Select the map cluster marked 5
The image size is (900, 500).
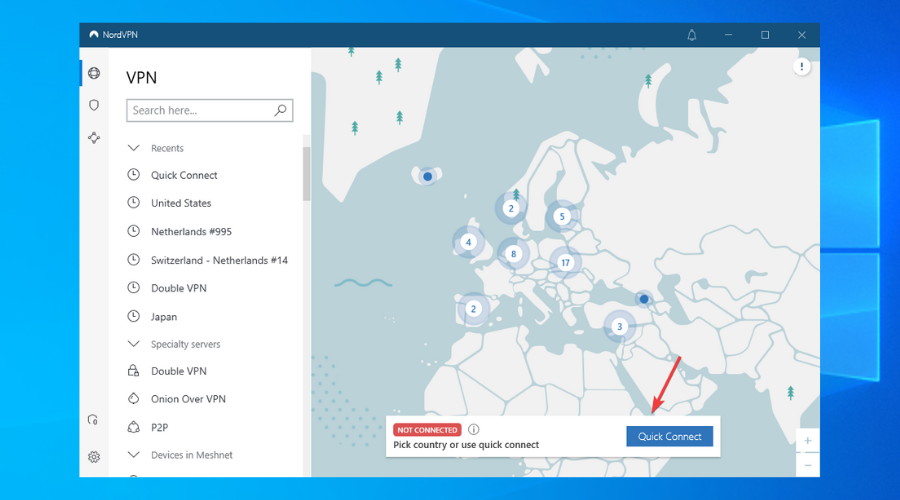pyautogui.click(x=562, y=216)
